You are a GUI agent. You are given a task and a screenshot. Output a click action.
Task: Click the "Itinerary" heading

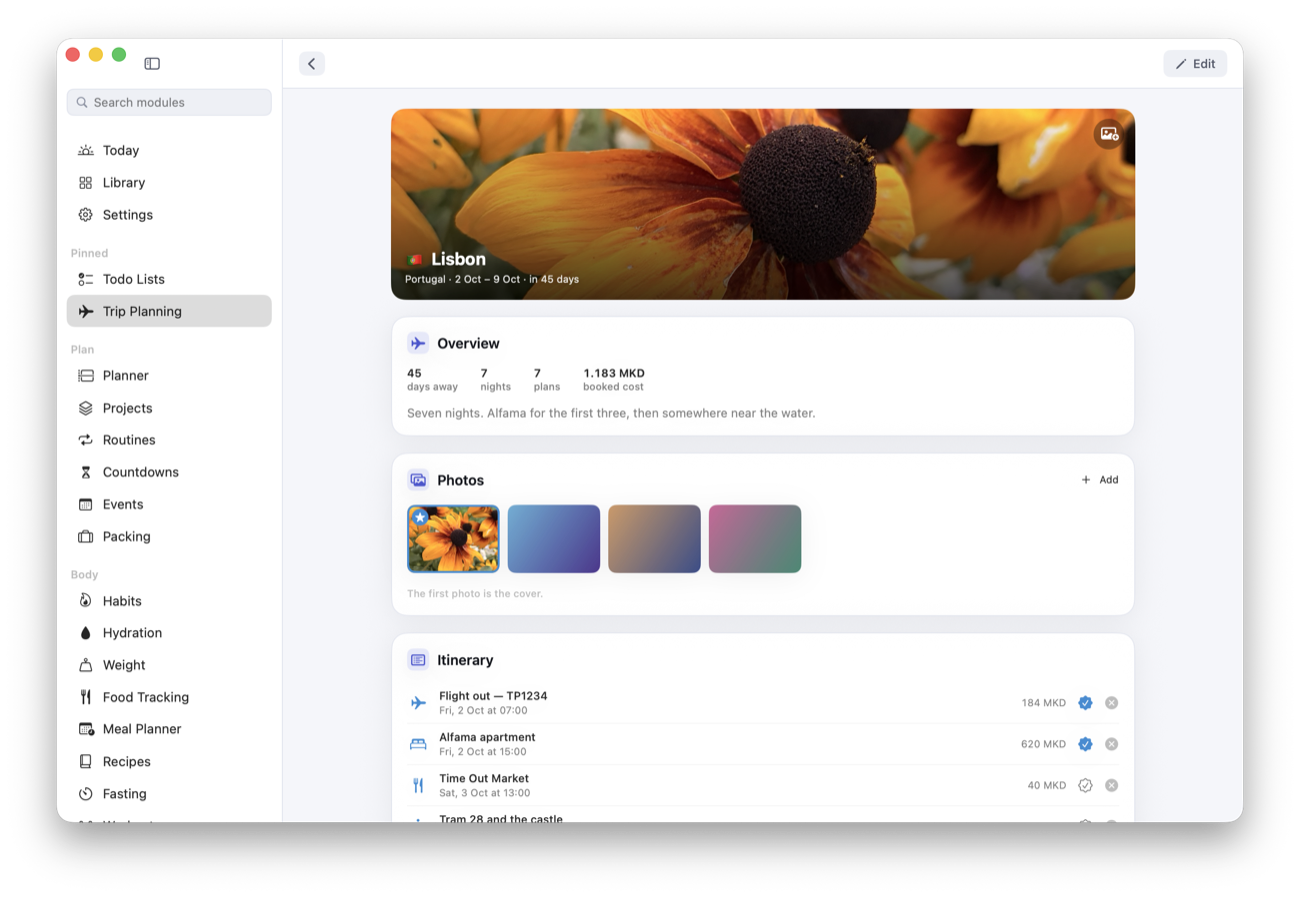pos(465,660)
